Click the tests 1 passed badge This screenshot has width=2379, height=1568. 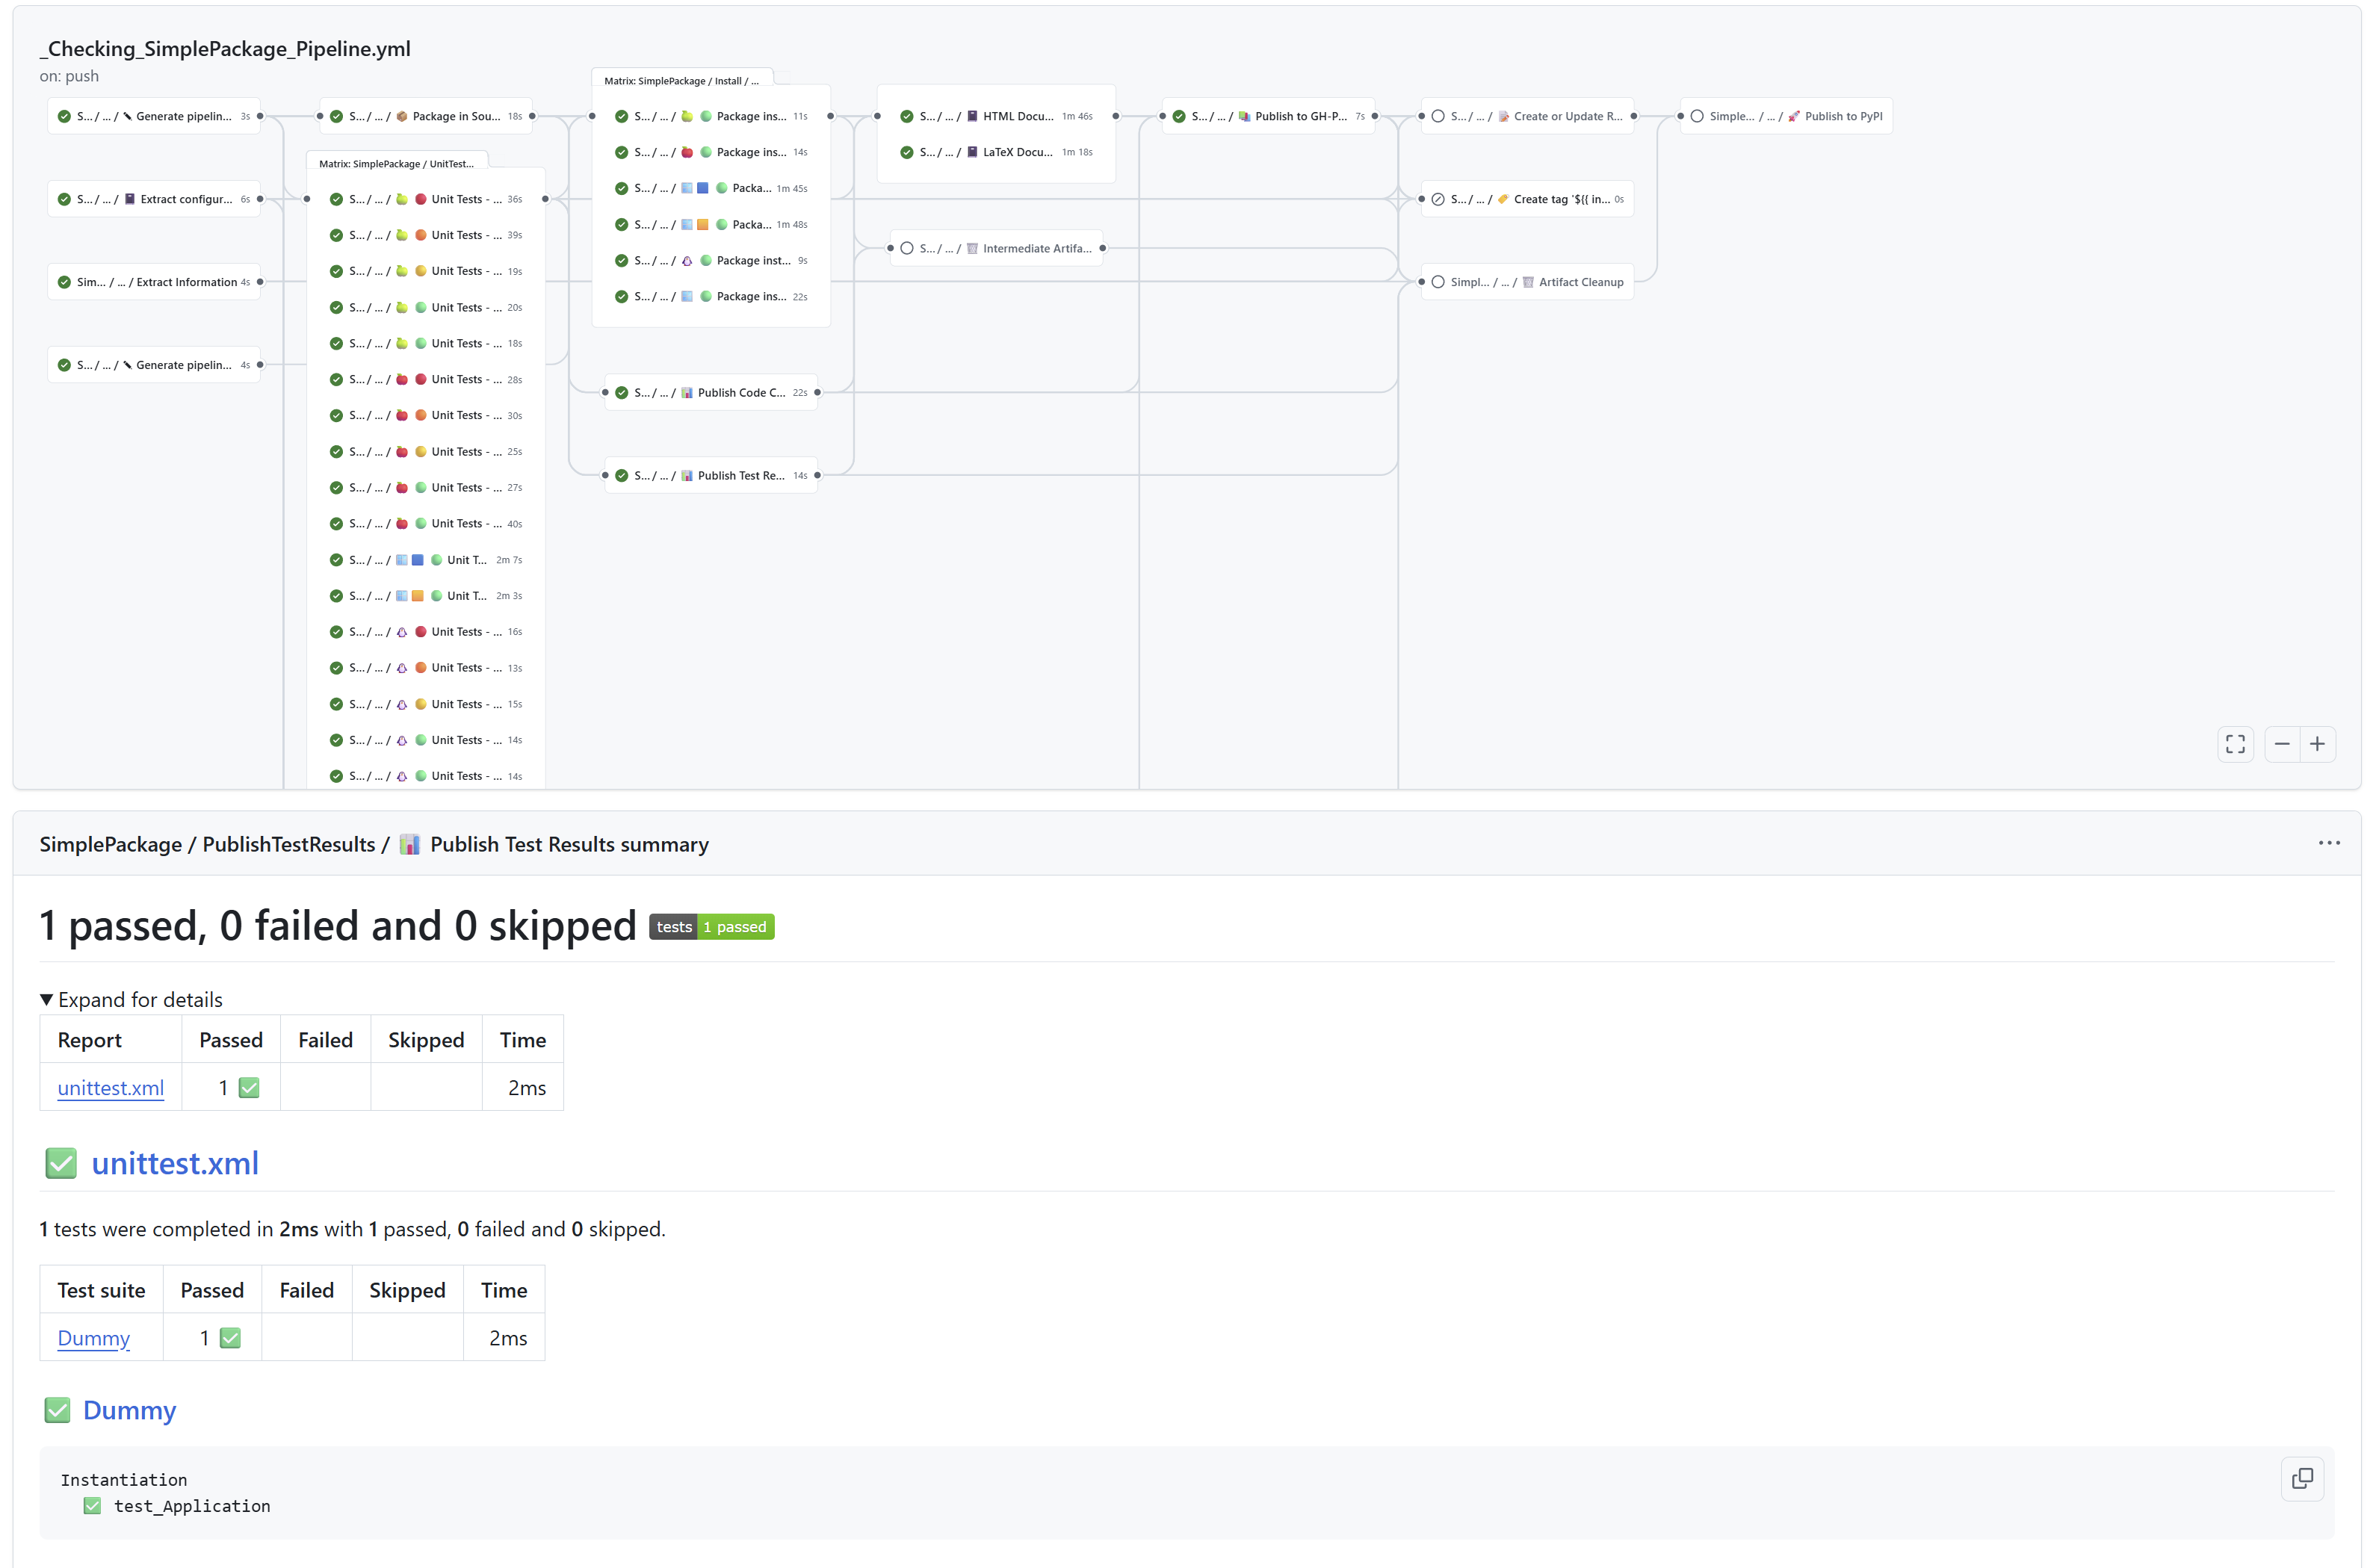tap(711, 927)
